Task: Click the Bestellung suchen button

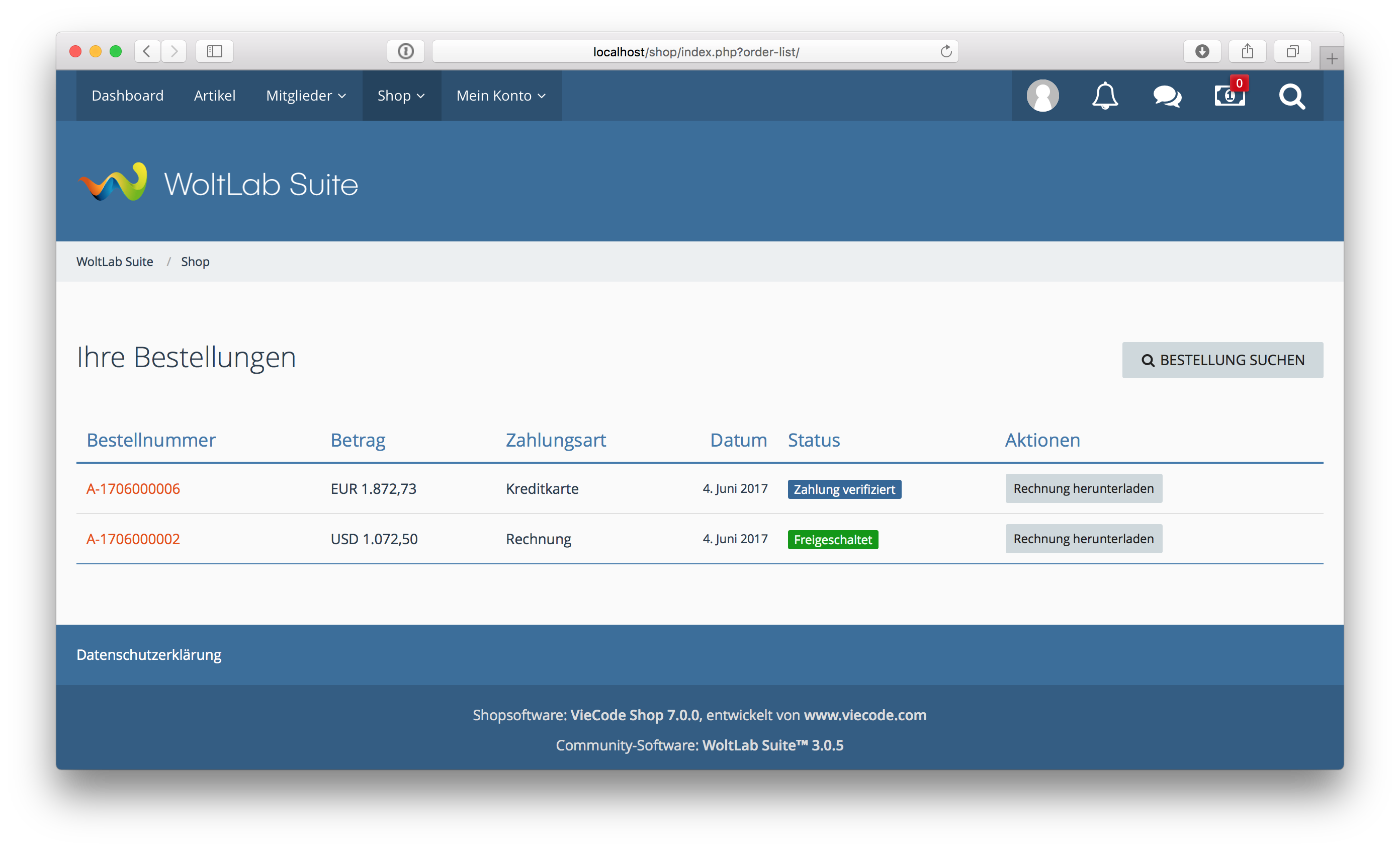Action: coord(1222,360)
